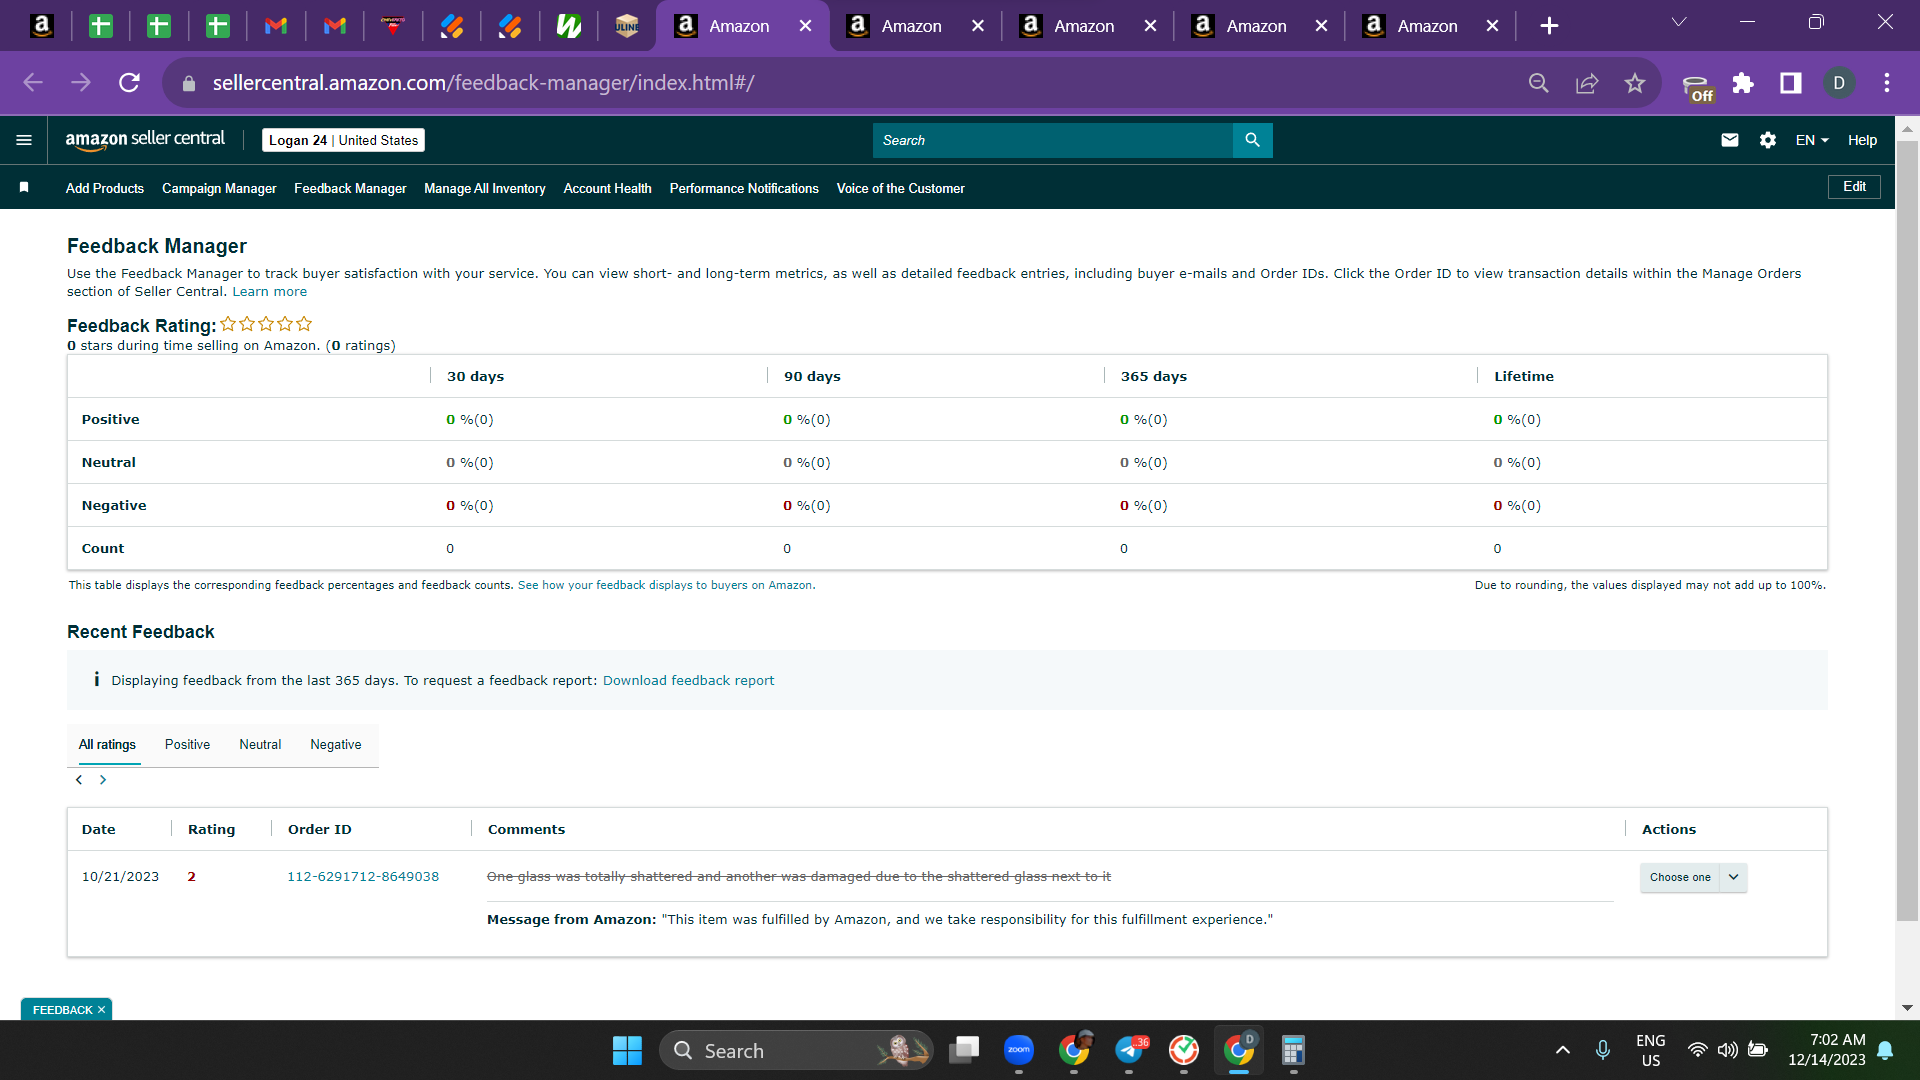Open the buyer messages envelope icon
This screenshot has width=1920, height=1080.
pos(1730,140)
